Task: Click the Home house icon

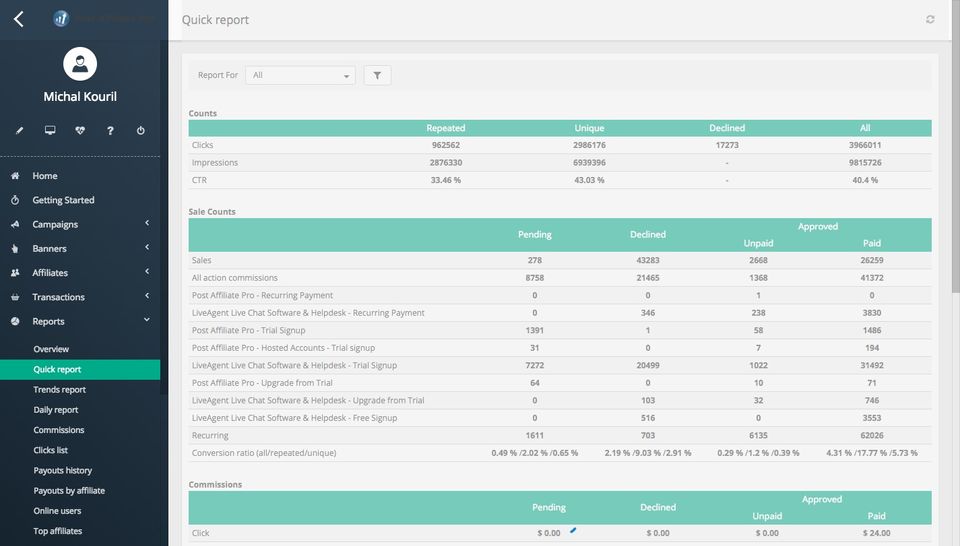Action: click(15, 176)
